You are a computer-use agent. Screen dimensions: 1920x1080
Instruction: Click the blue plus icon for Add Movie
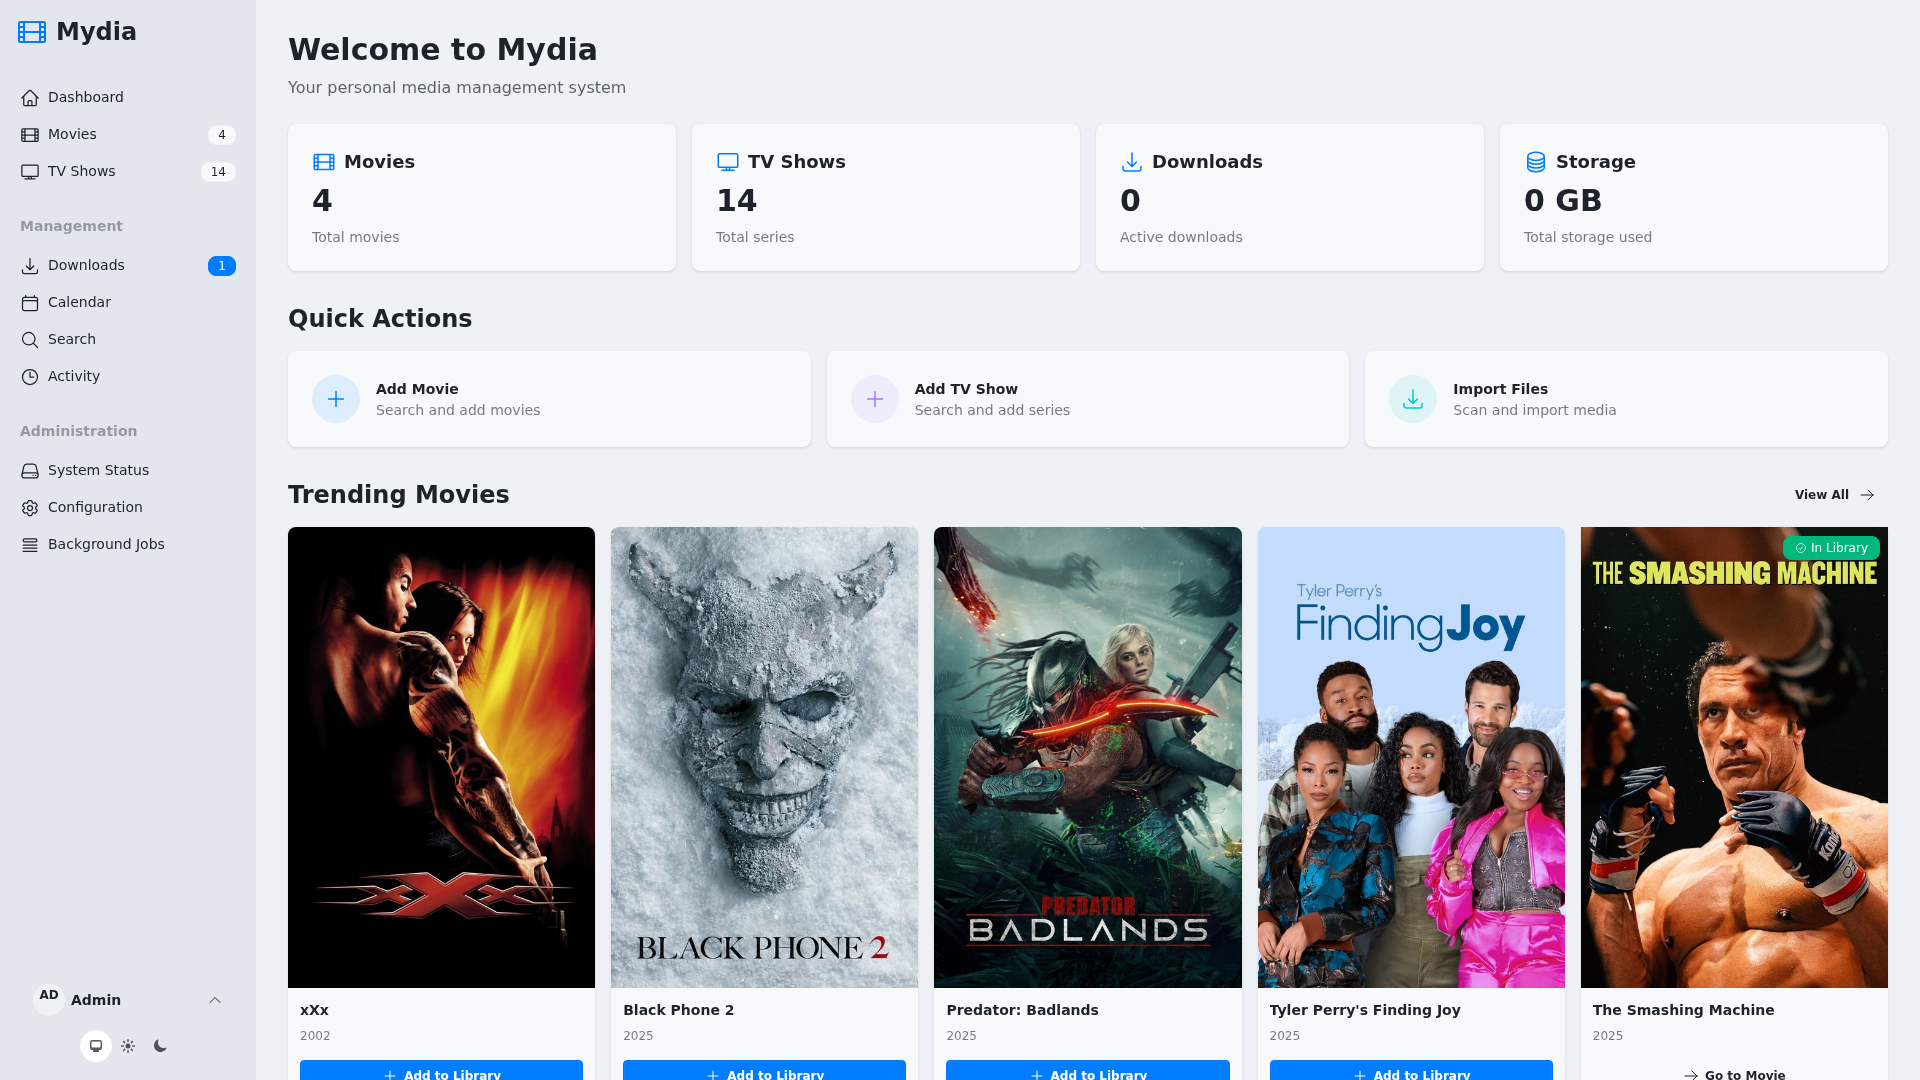(x=336, y=399)
